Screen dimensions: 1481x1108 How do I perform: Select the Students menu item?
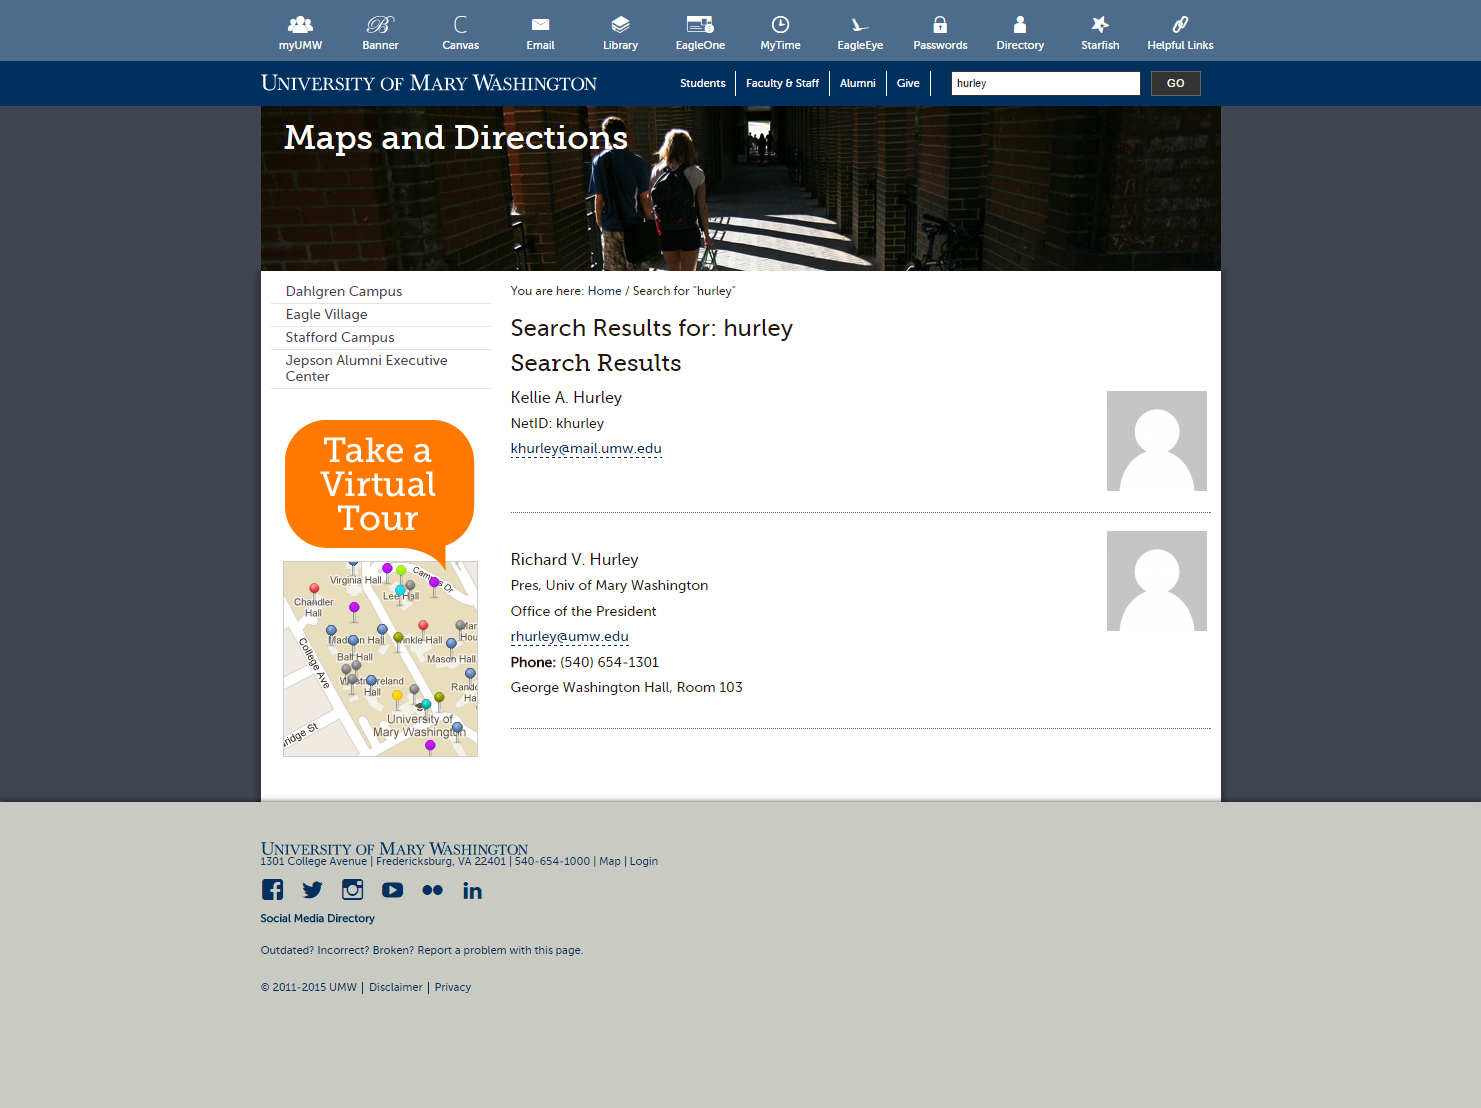tap(703, 83)
